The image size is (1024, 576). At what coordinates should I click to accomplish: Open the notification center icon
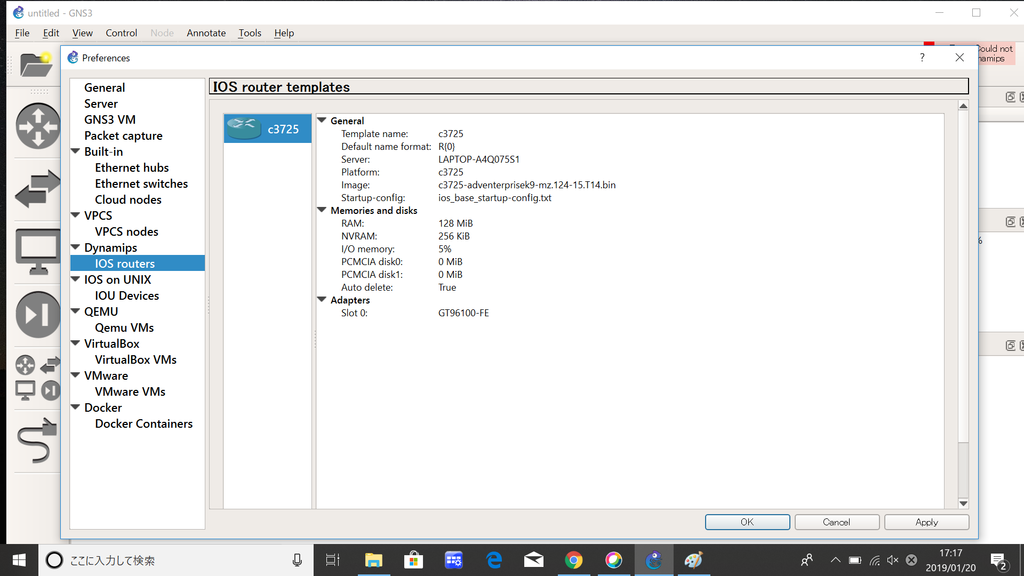tap(998, 560)
